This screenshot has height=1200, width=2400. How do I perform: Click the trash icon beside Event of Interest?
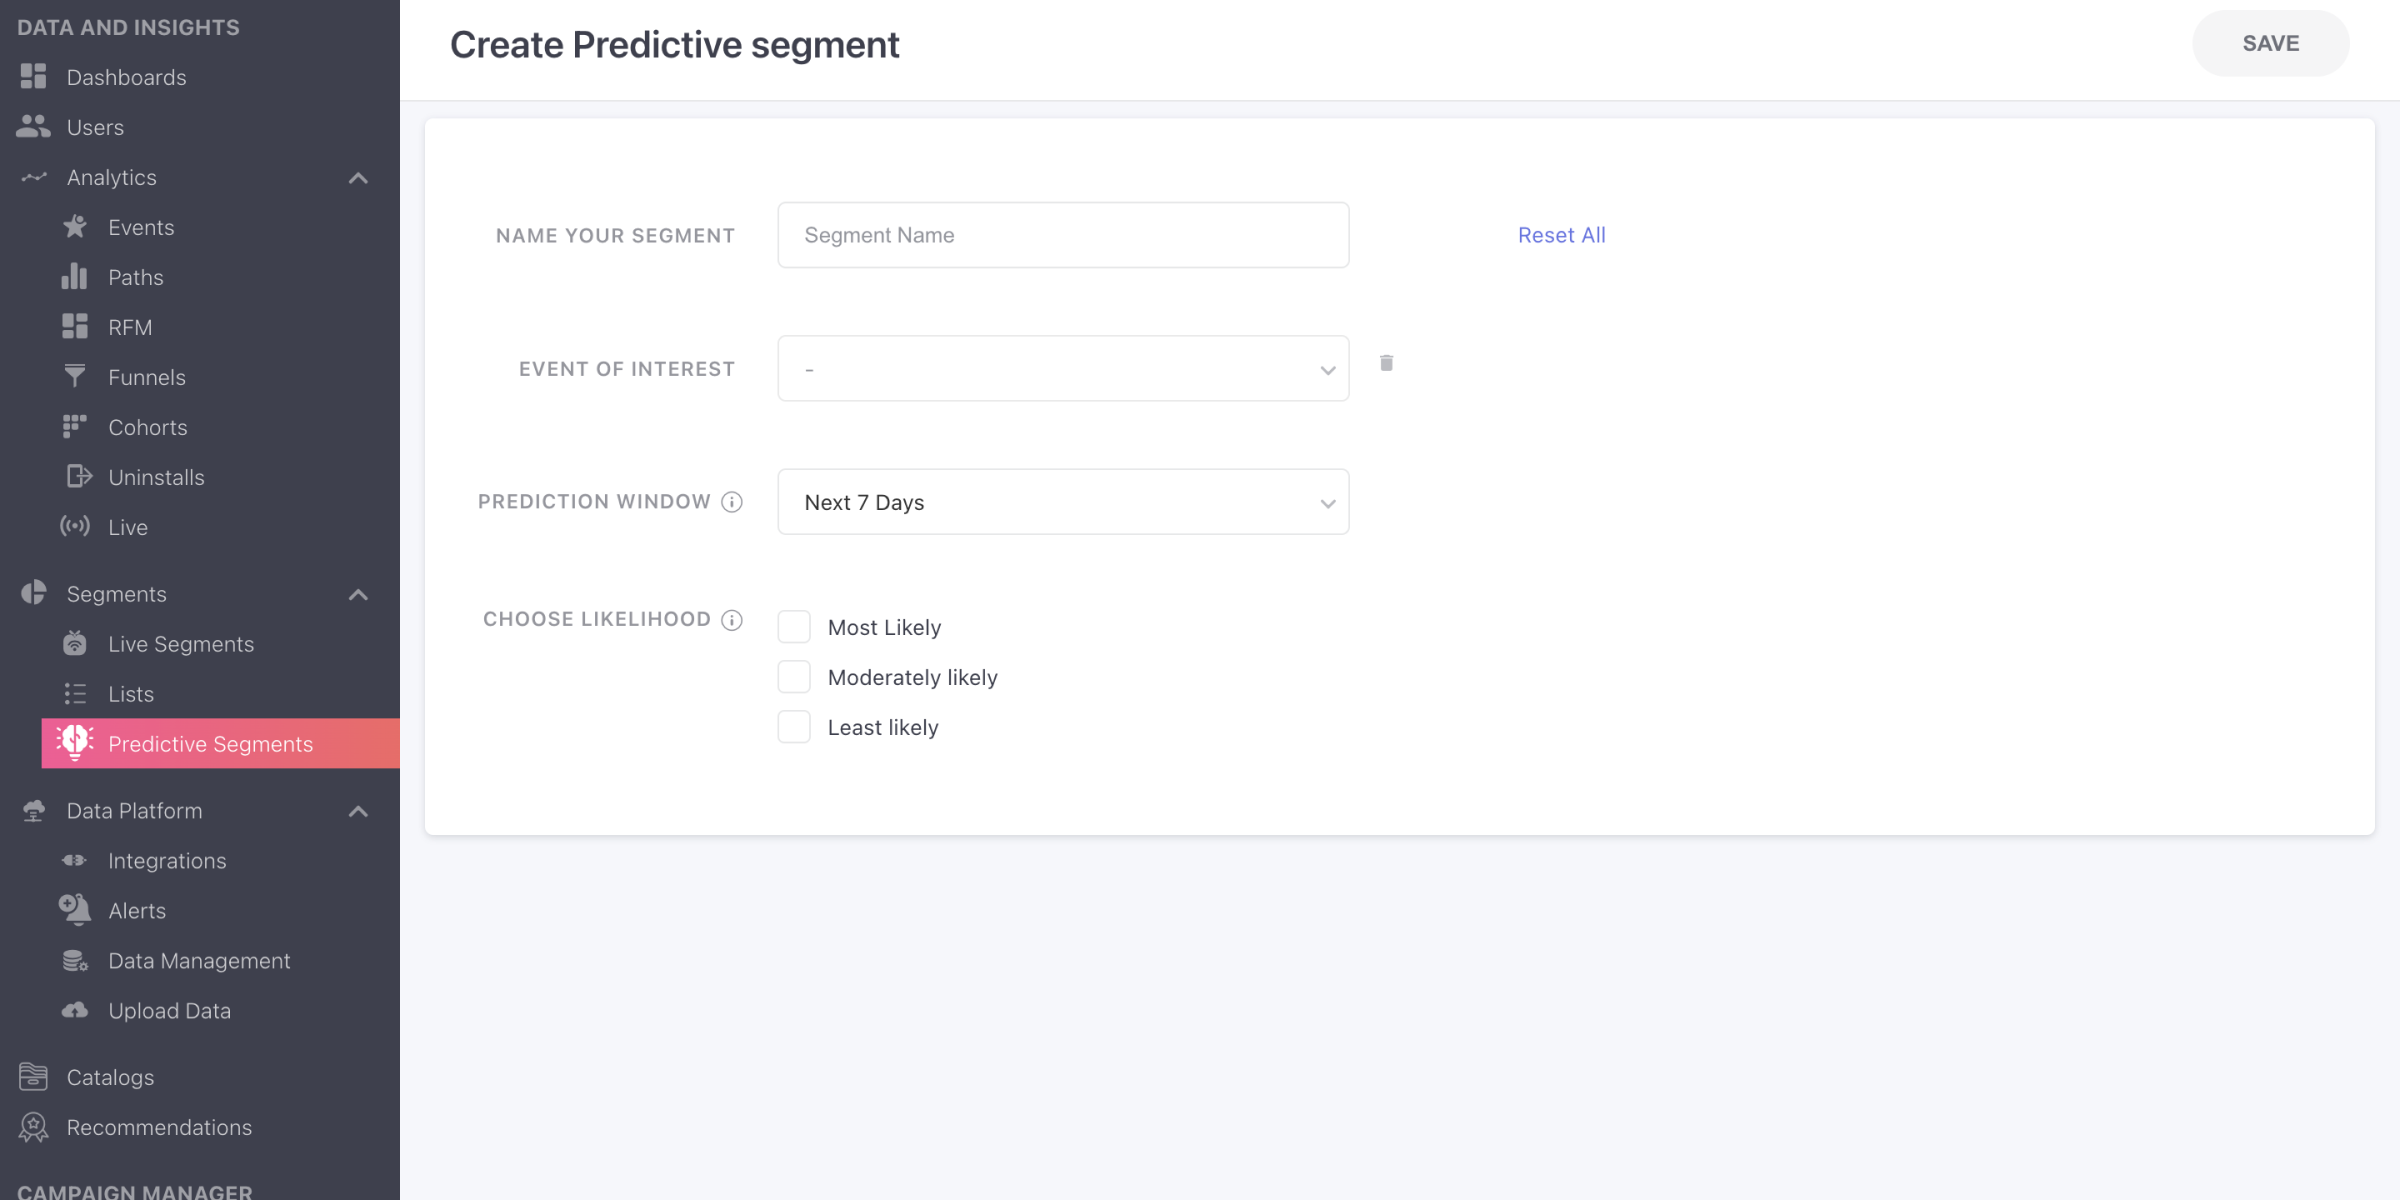pos(1386,363)
